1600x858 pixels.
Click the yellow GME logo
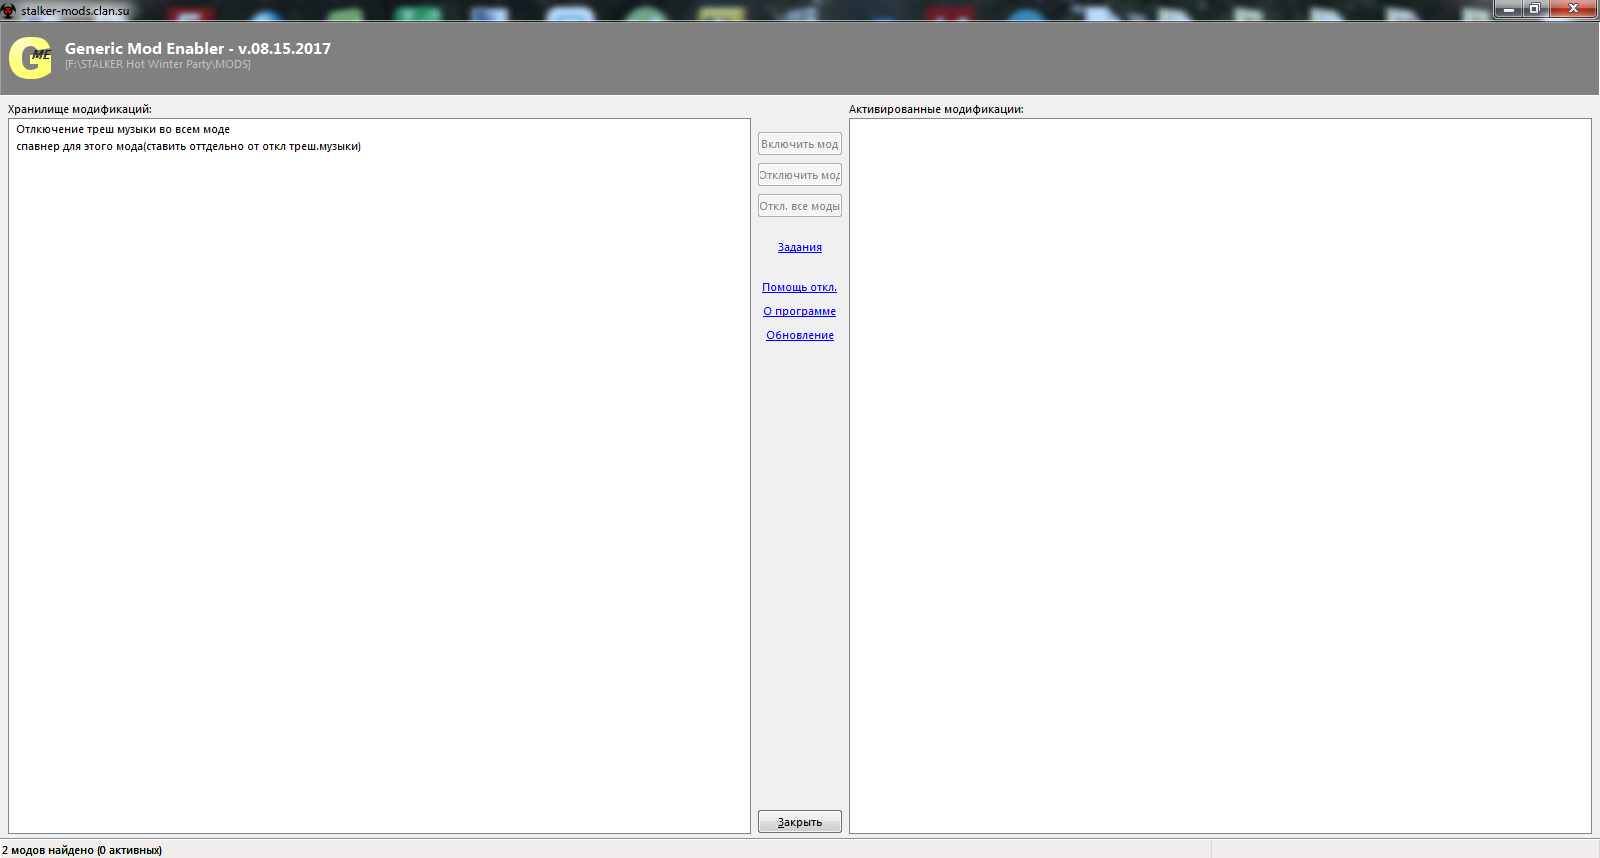[30, 58]
